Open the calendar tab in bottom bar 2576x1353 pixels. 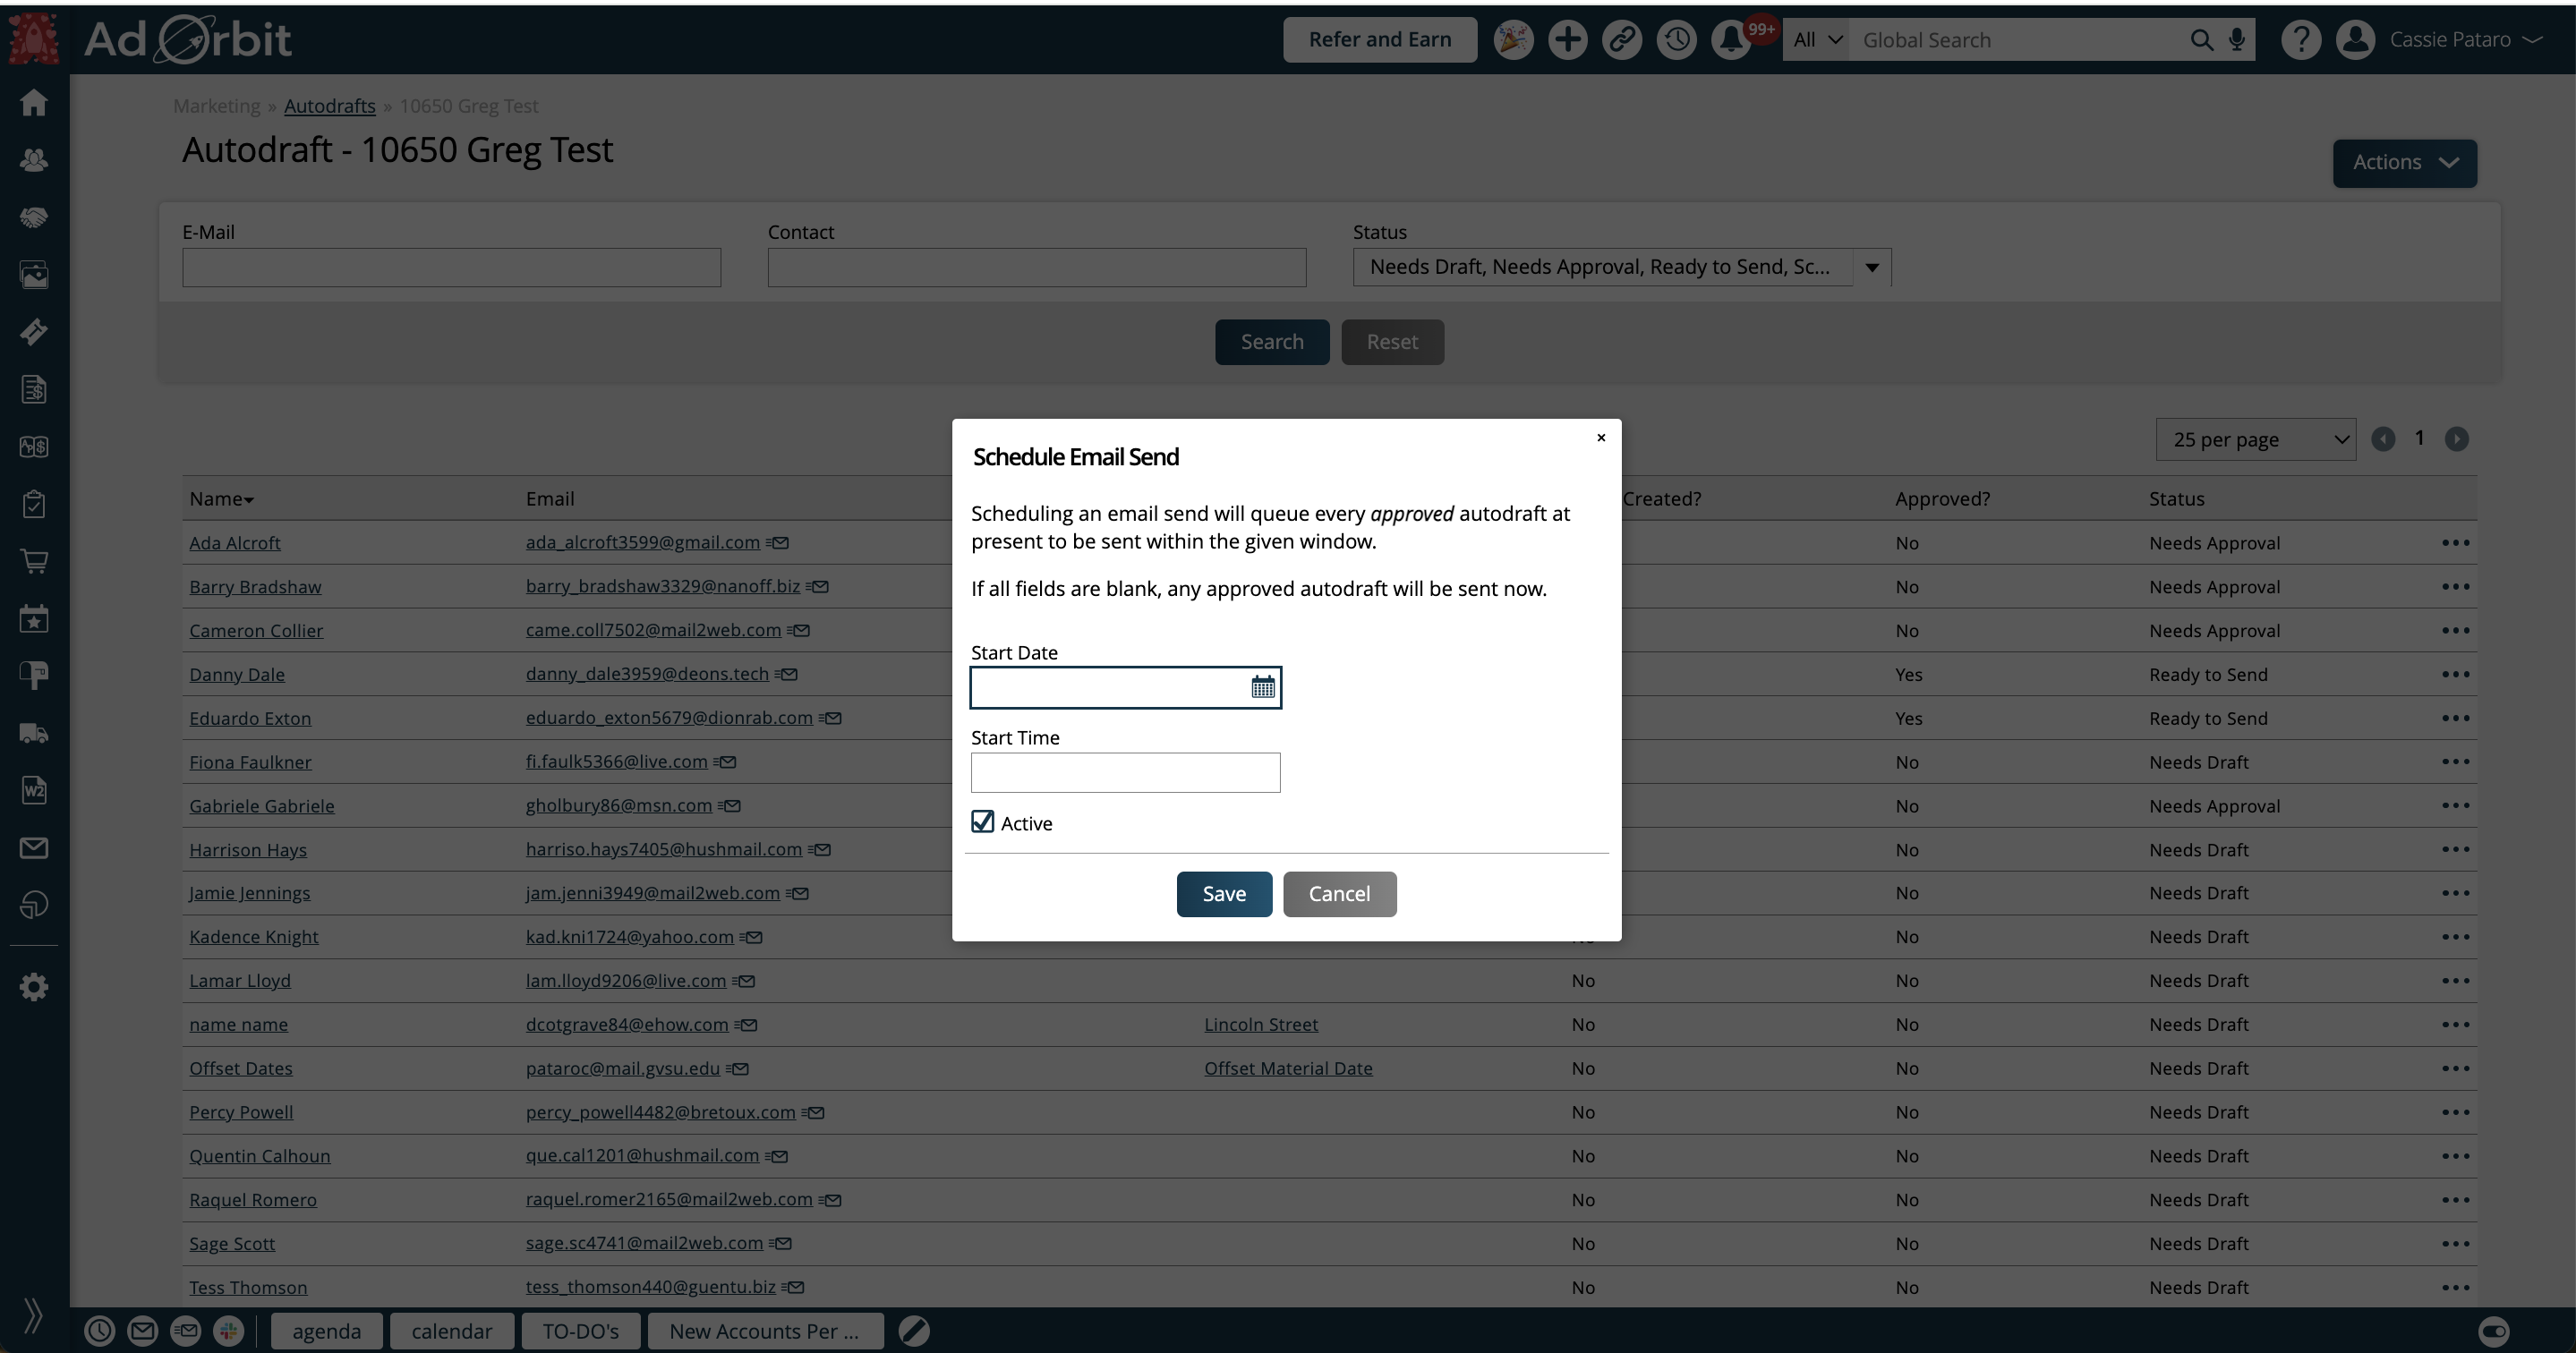click(x=451, y=1331)
